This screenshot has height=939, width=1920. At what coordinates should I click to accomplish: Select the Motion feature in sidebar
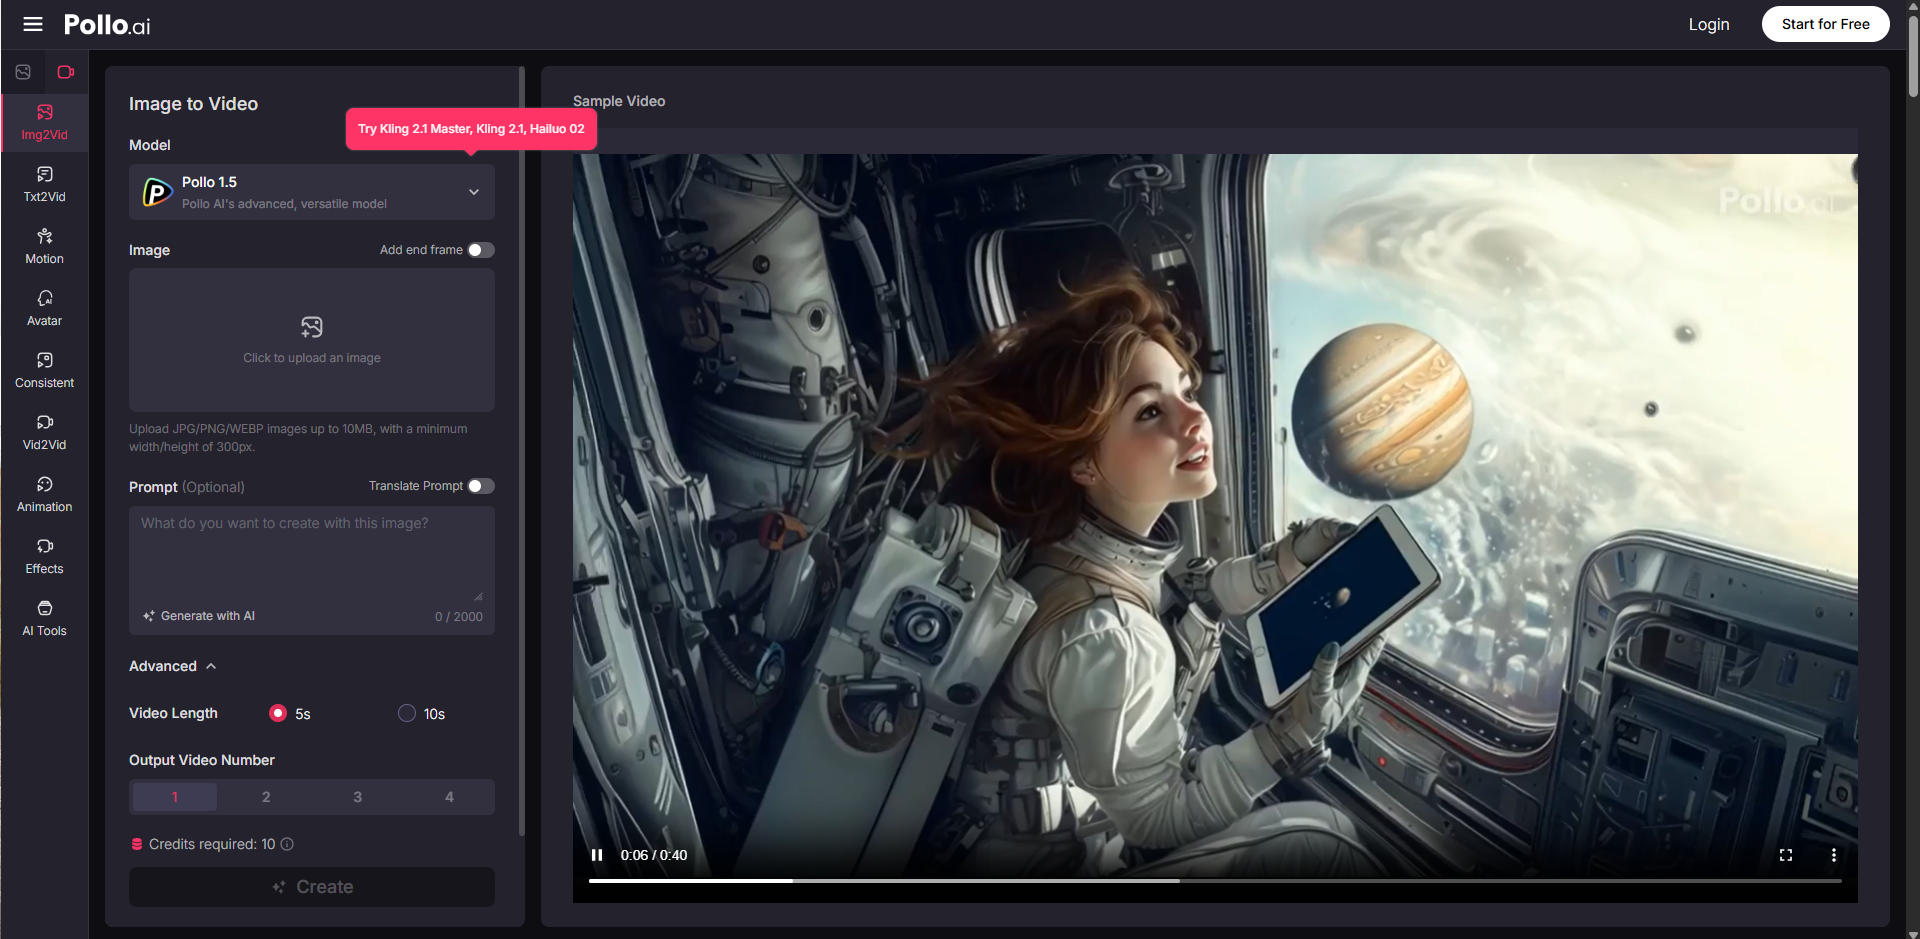pos(44,246)
